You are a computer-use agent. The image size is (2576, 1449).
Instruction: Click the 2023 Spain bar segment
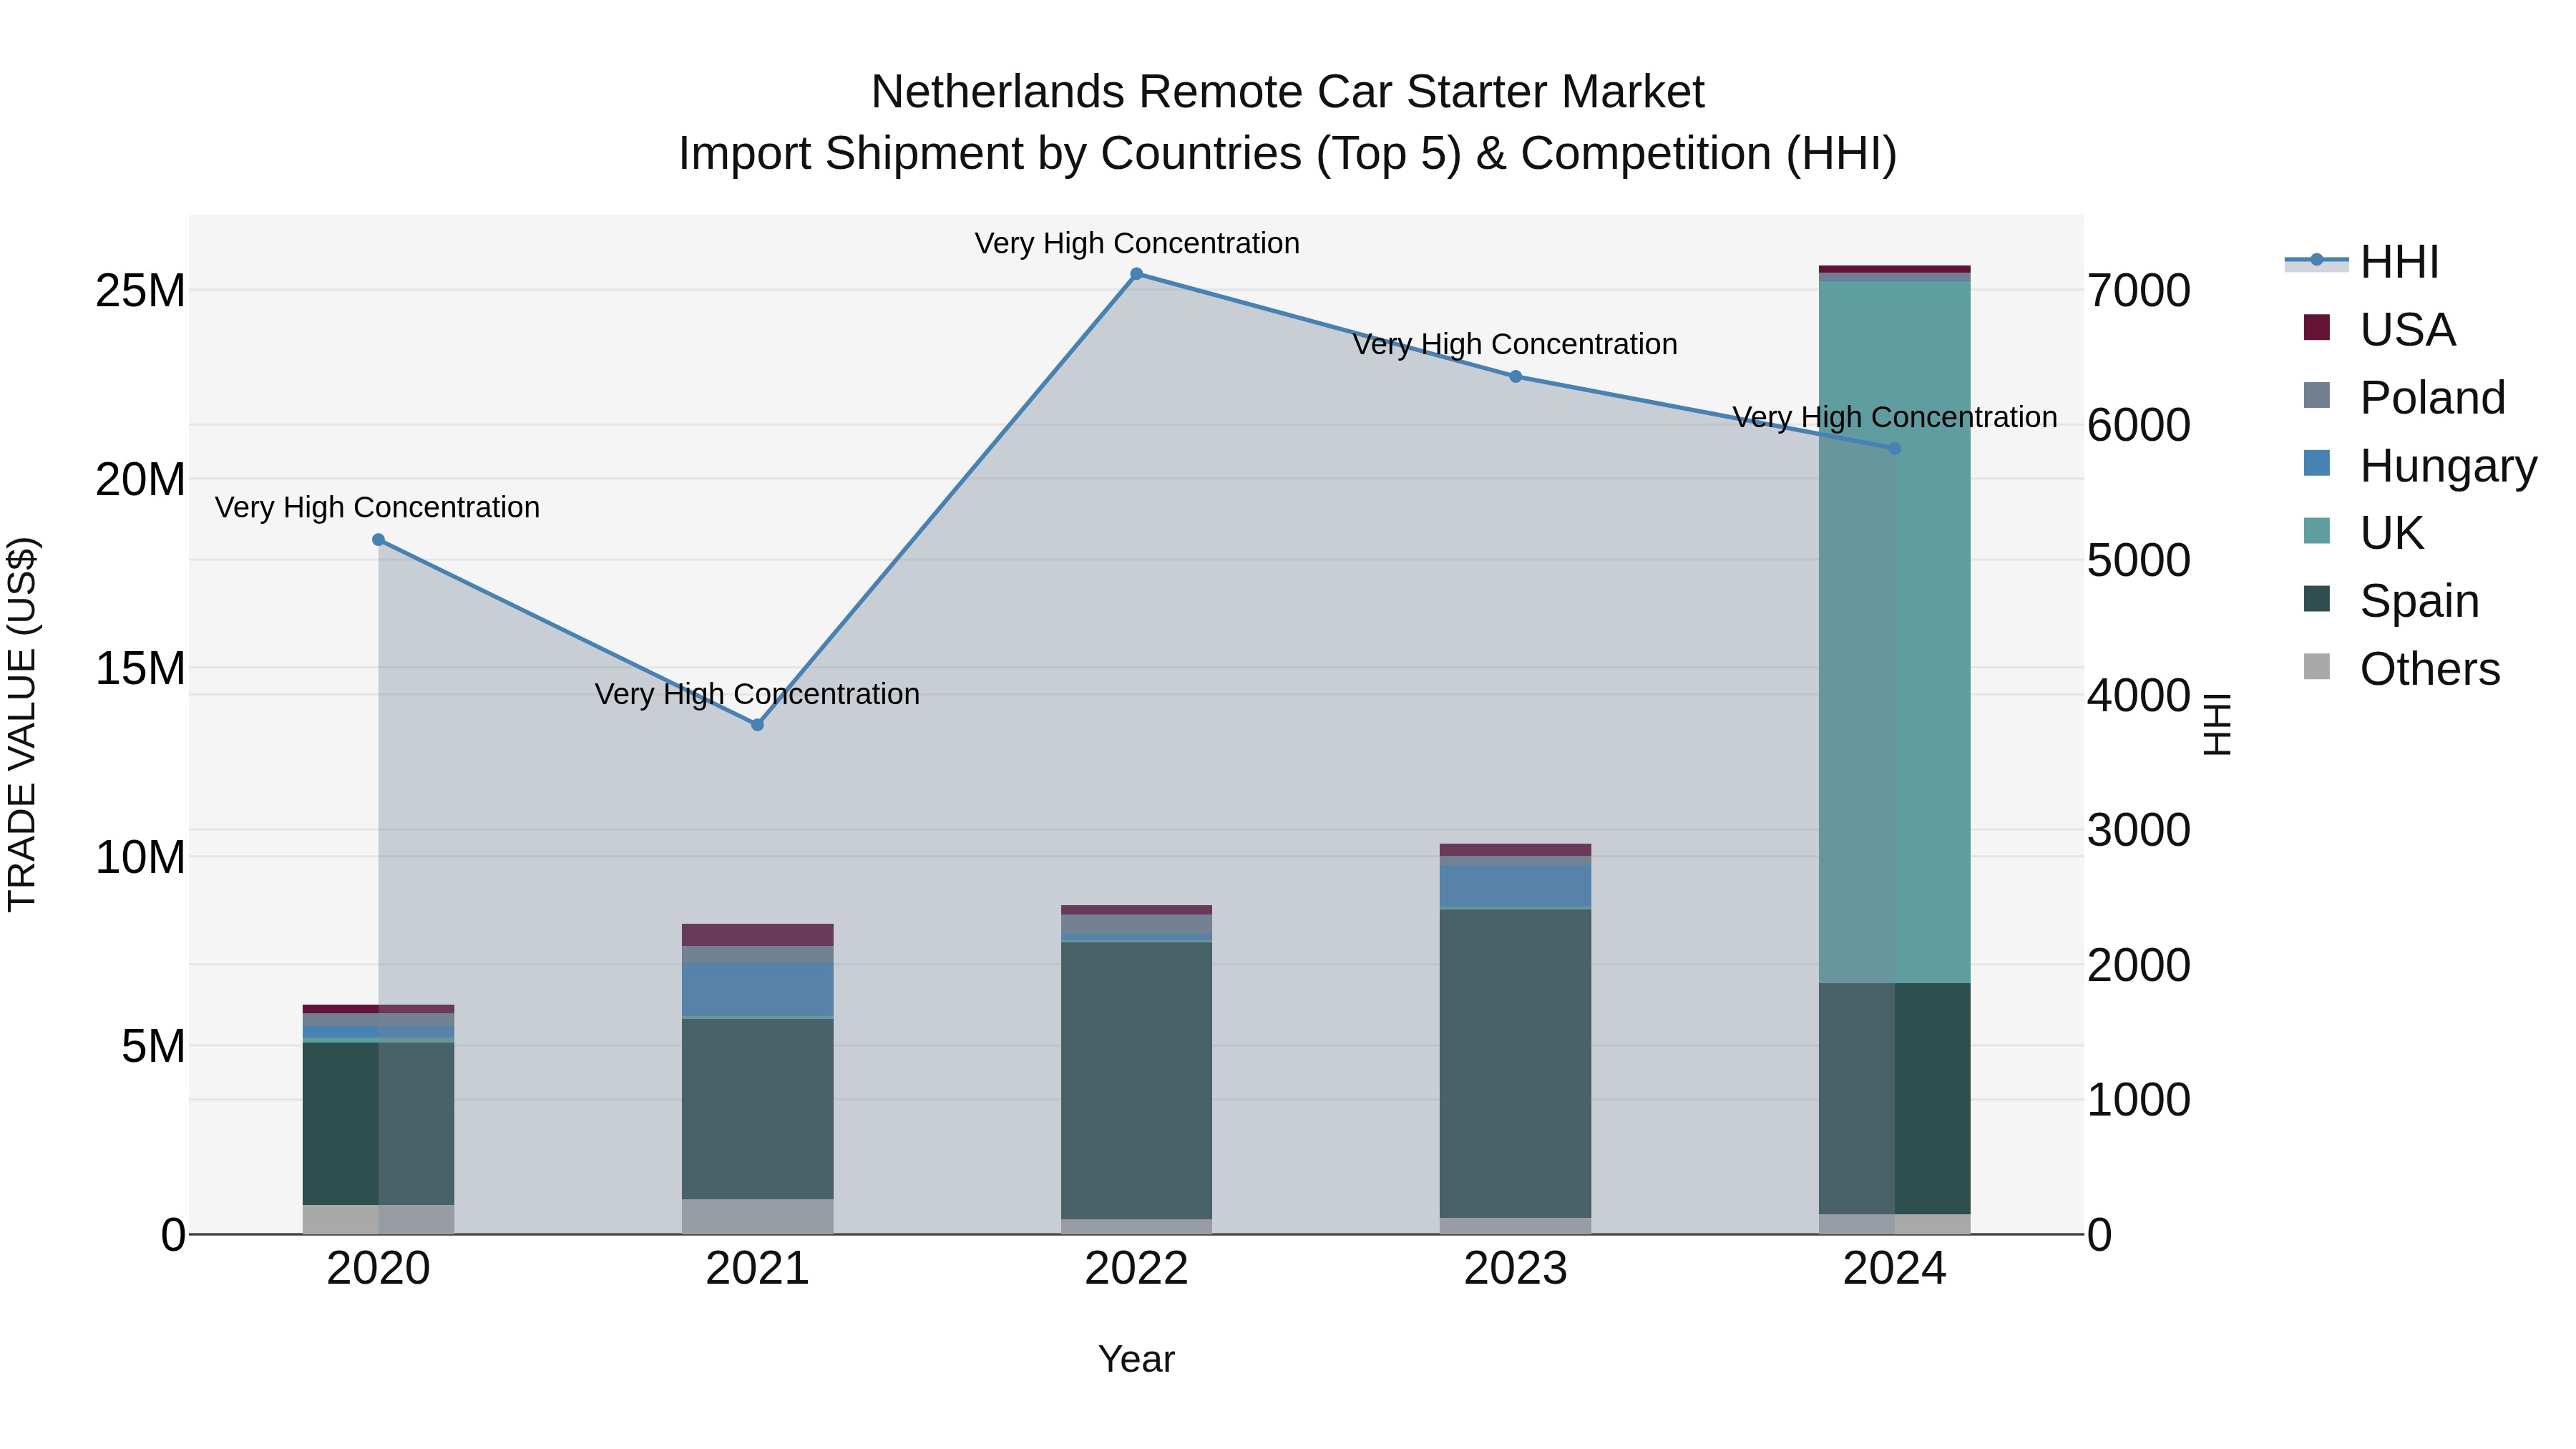point(1515,1064)
